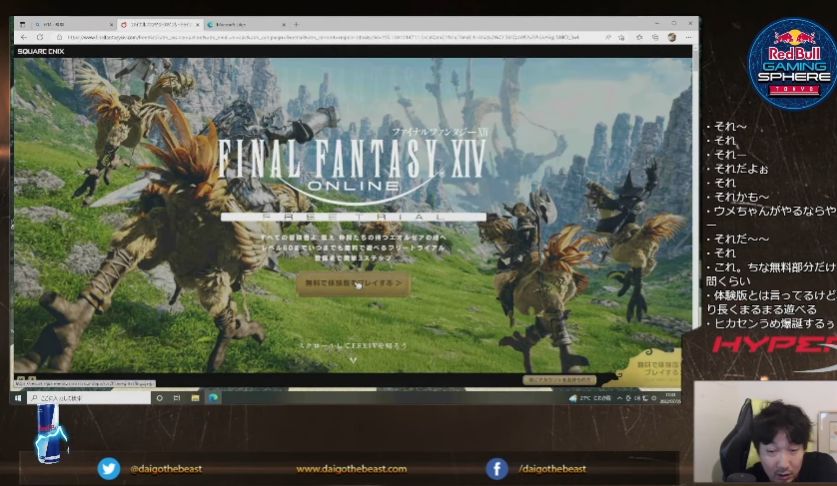The image size is (837, 486).
Task: Click the orange free trial play button
Action: (353, 283)
